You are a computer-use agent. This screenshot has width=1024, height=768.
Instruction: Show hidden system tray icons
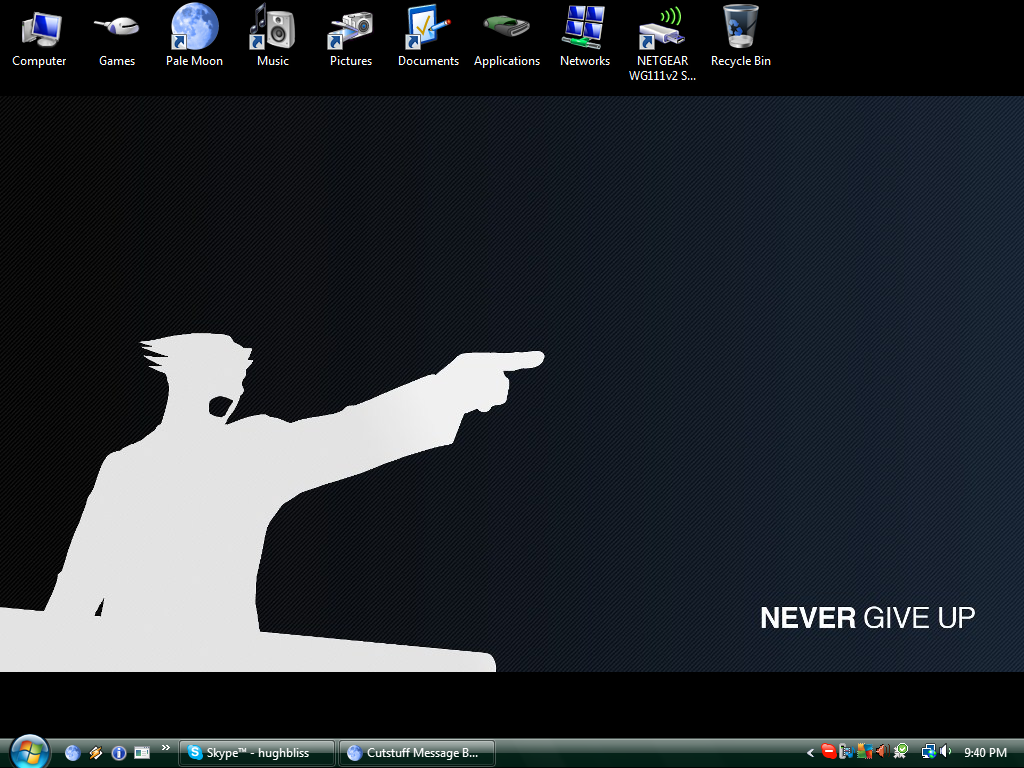click(811, 753)
